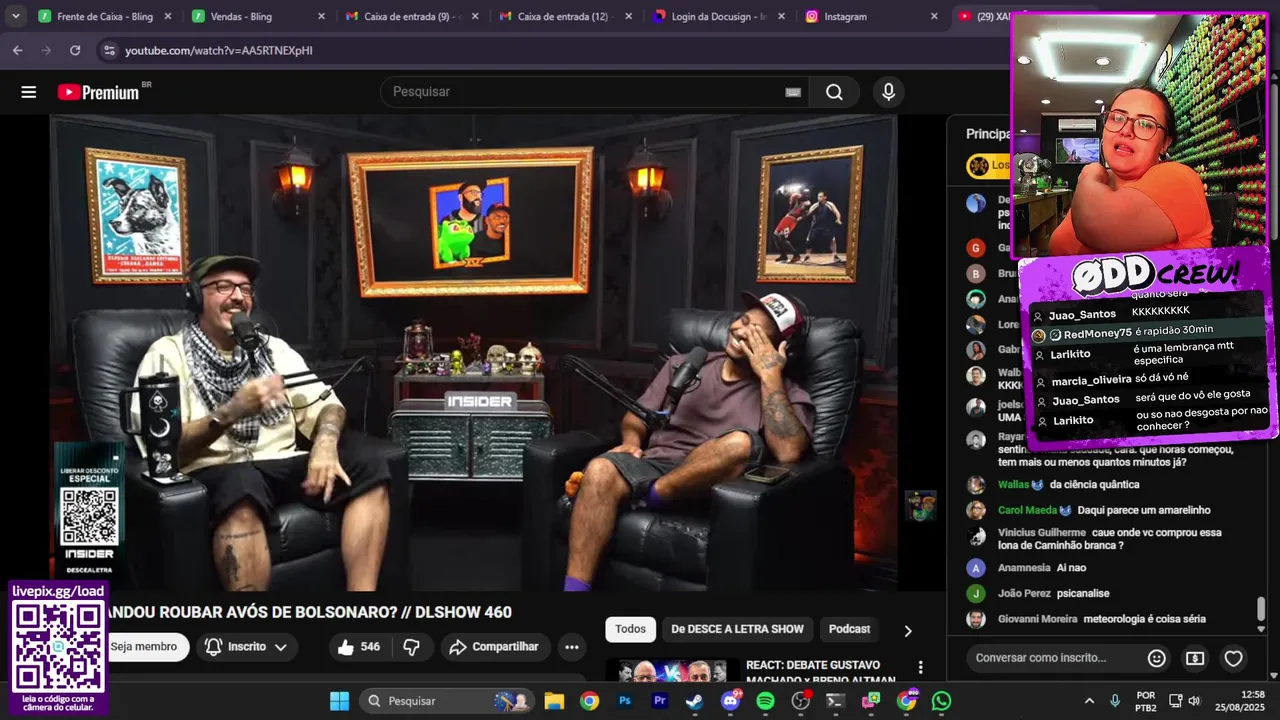Click Vinicius Guilherme chat username

point(1041,533)
